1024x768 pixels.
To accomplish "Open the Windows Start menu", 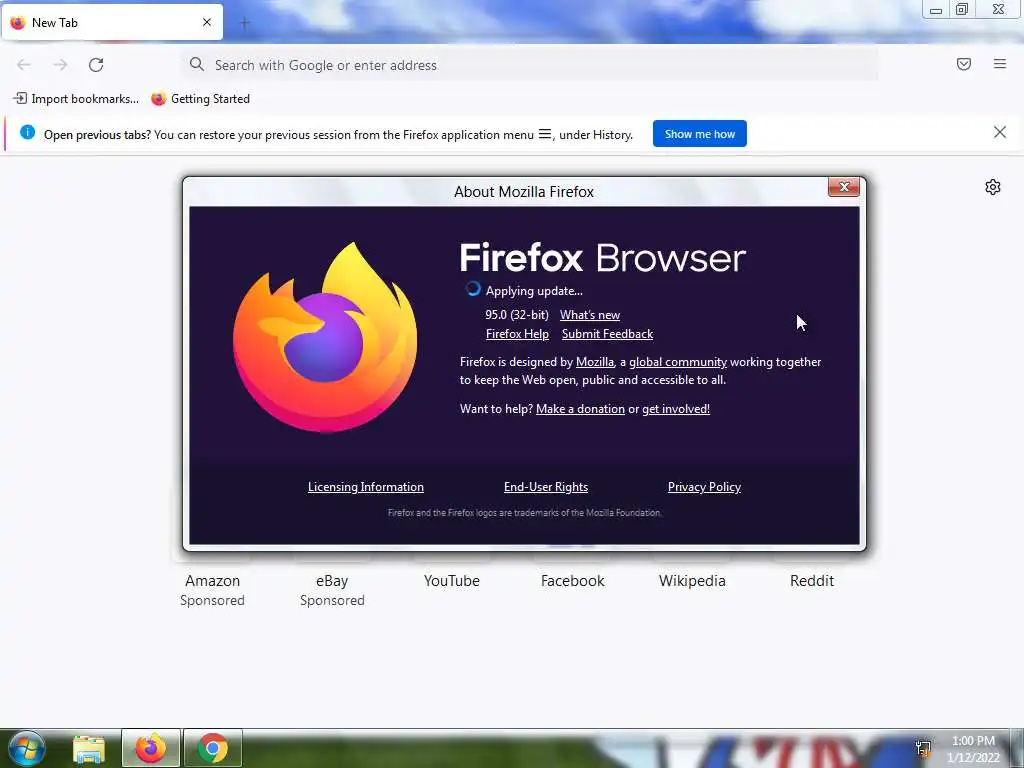I will pos(26,748).
